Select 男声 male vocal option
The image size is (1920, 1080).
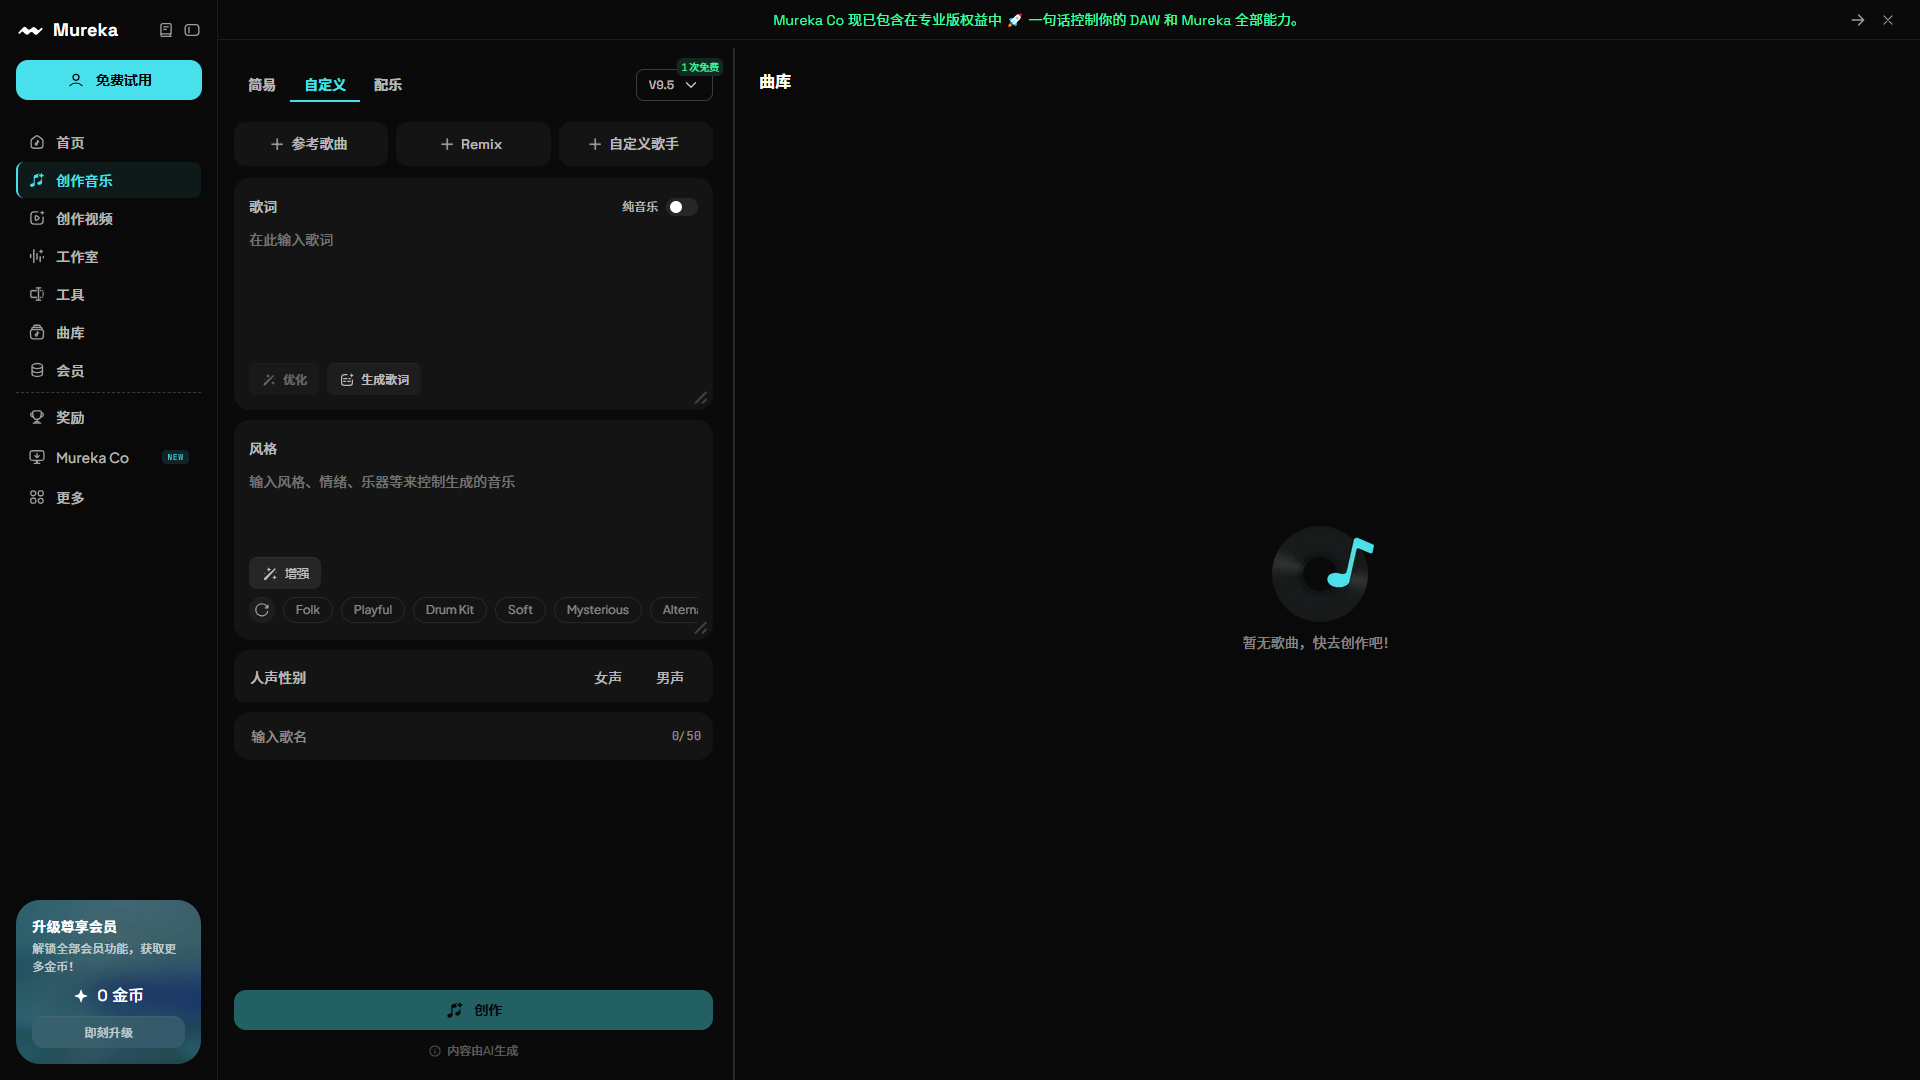(670, 677)
